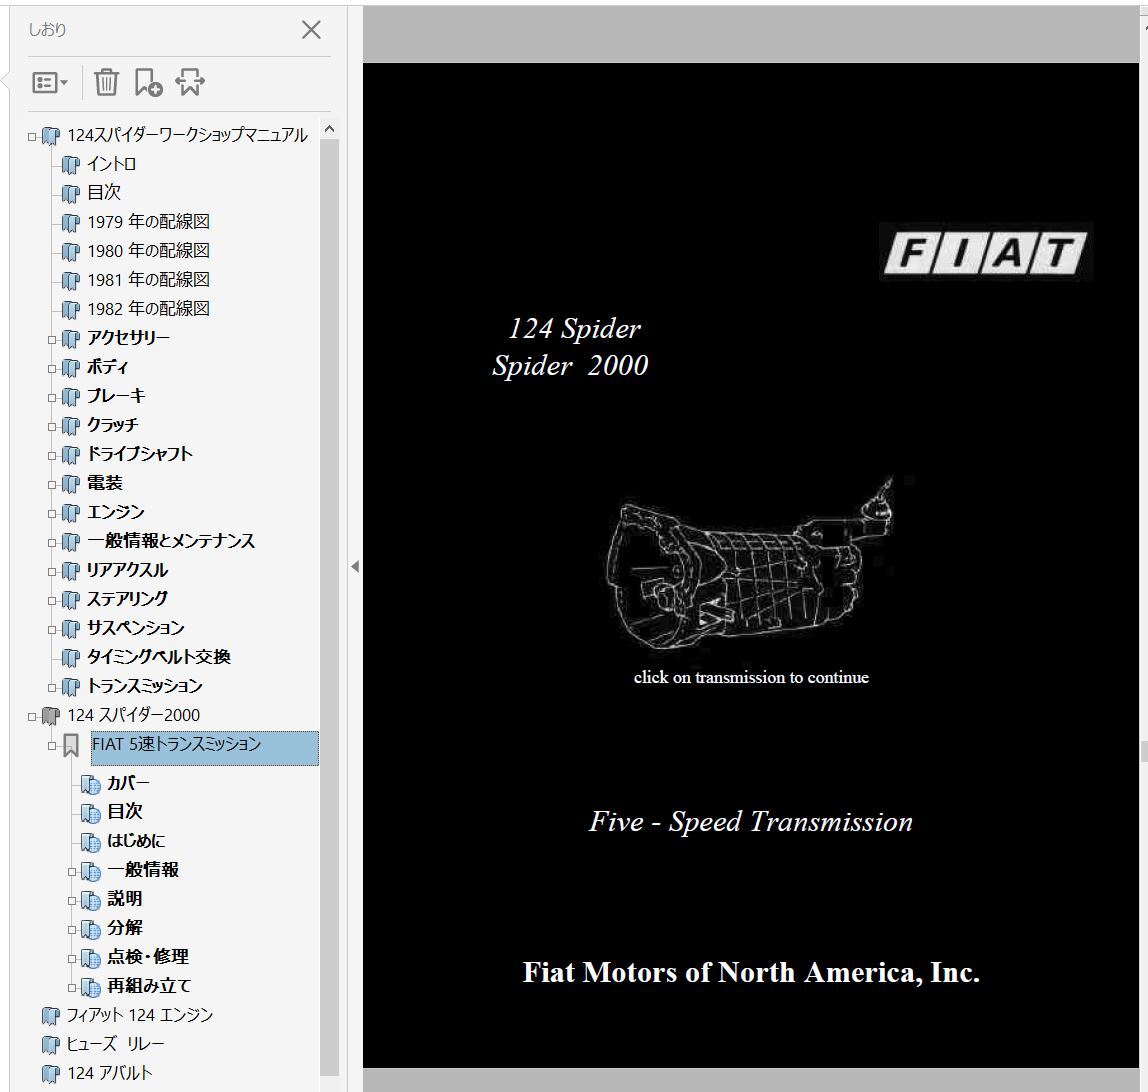Click the bookmark icon beside 目次 under workshop manual
Image resolution: width=1148 pixels, height=1092 pixels.
(70, 193)
